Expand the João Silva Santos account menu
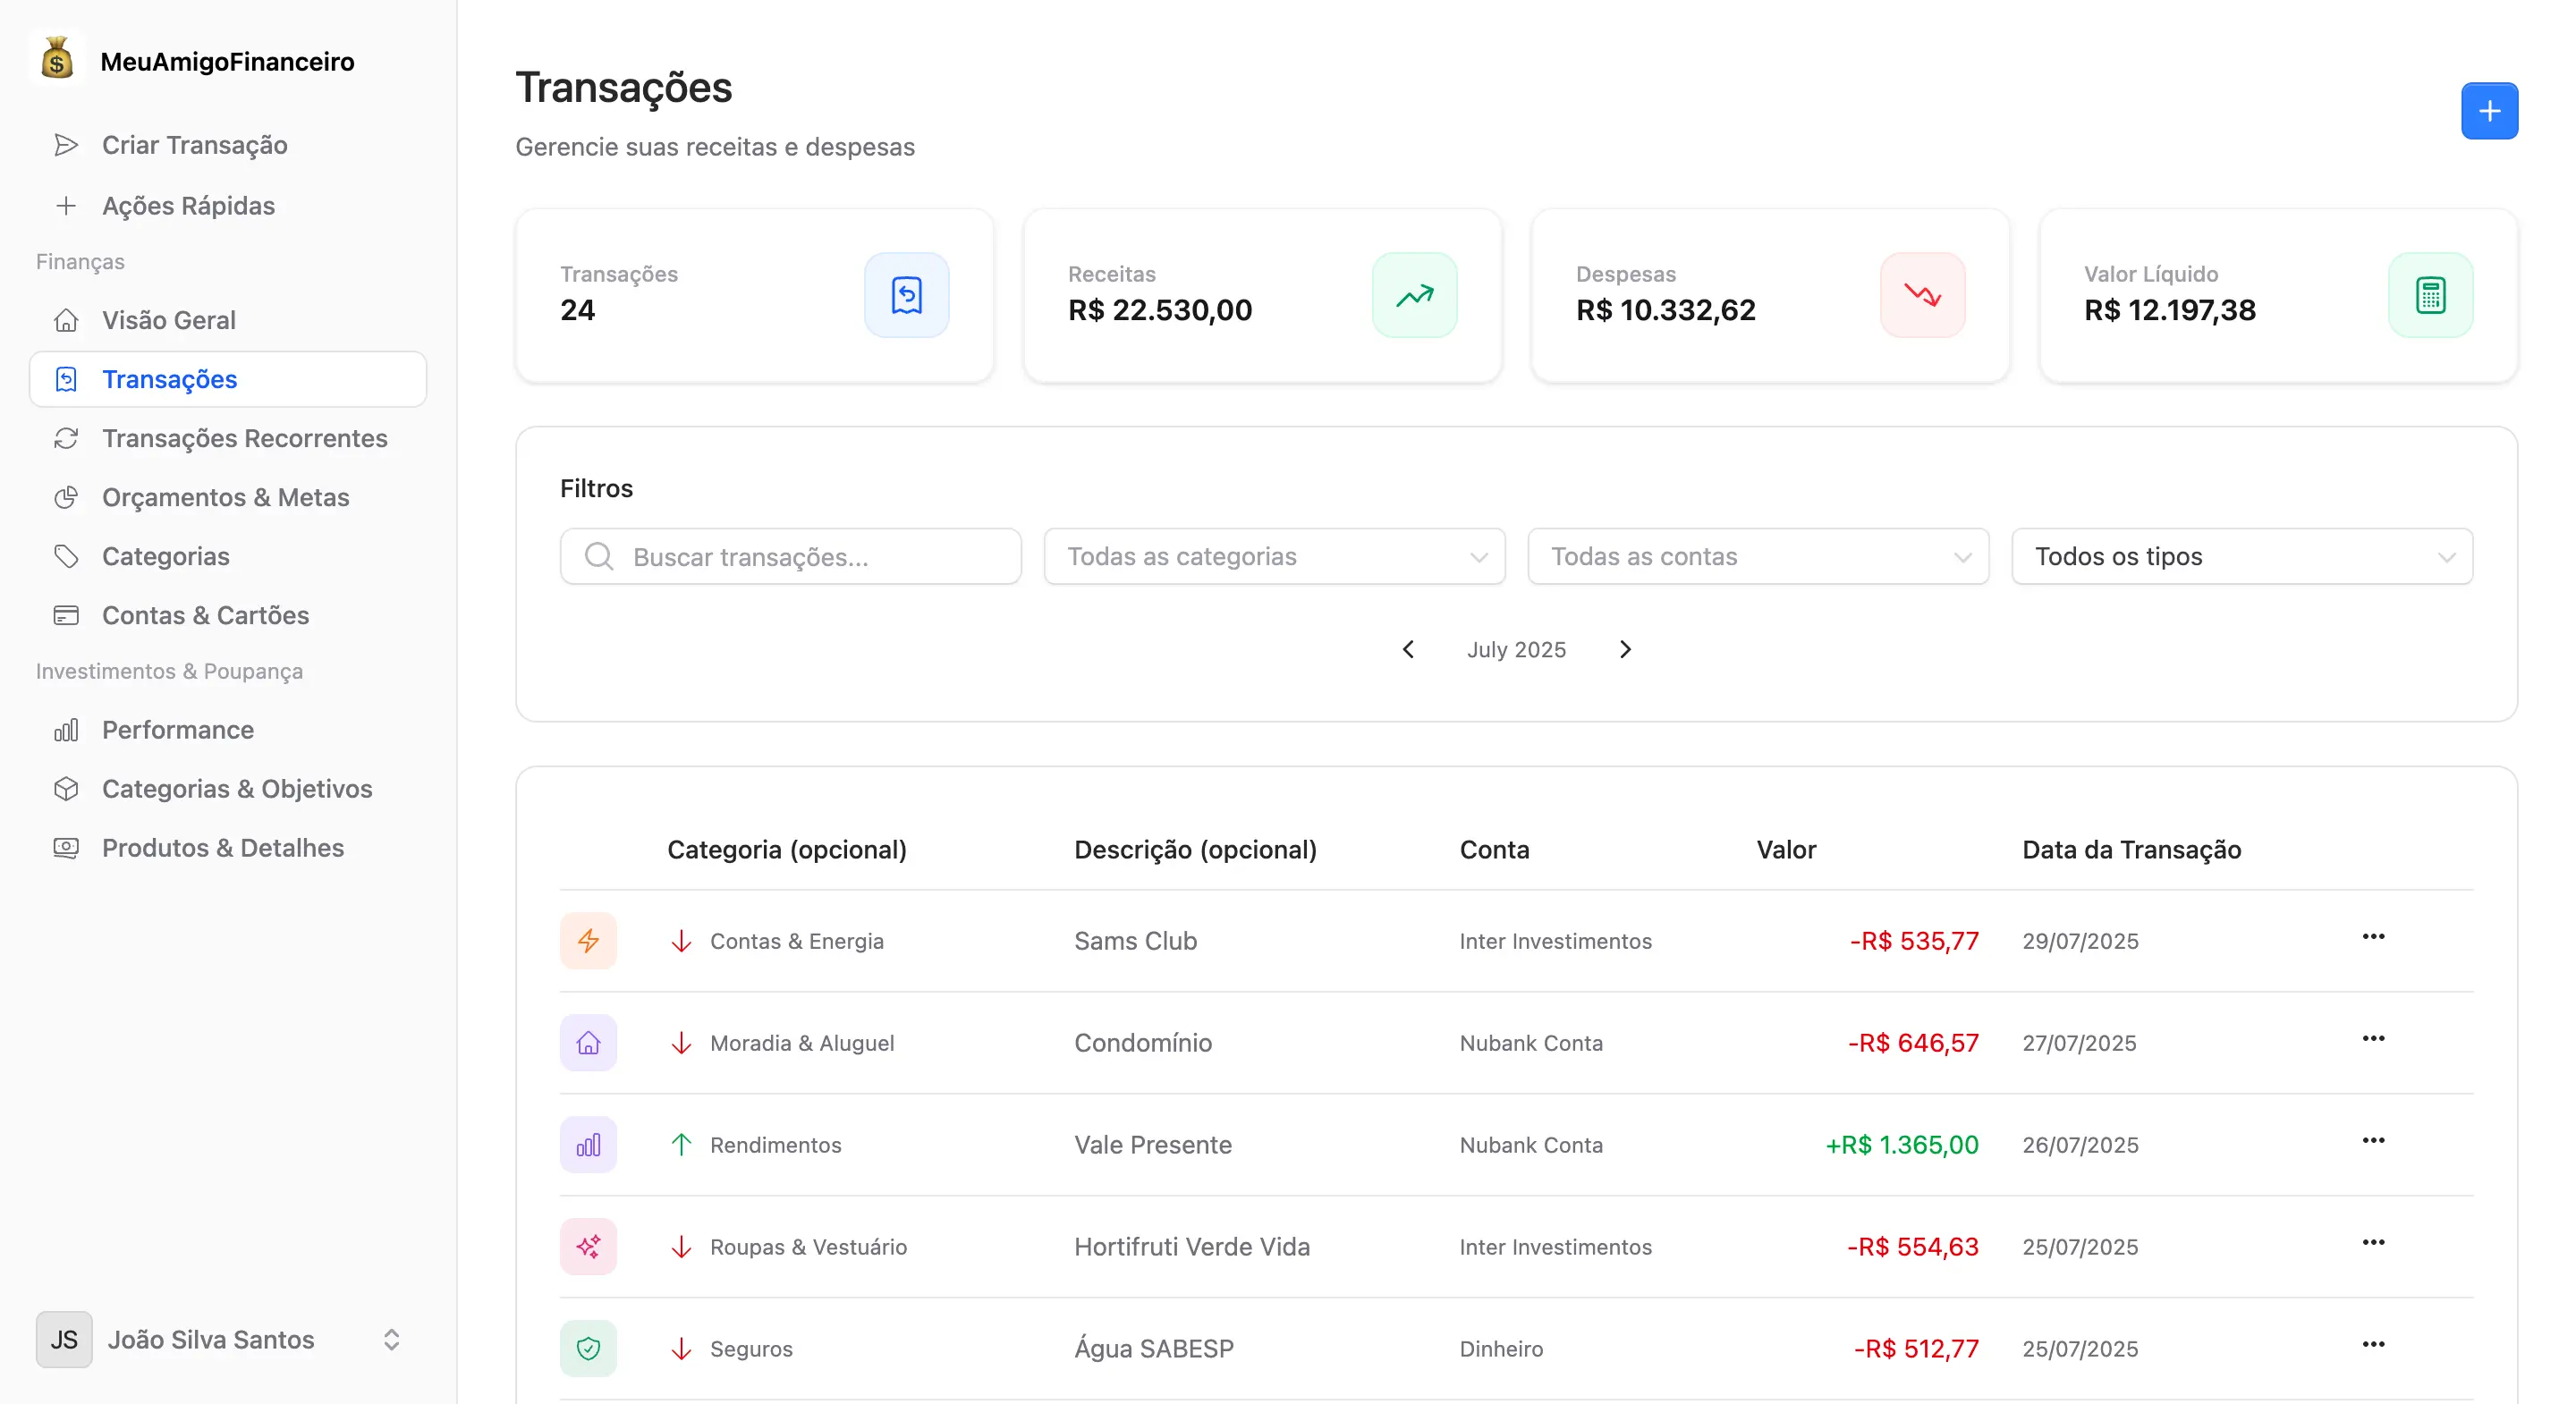The height and width of the screenshot is (1404, 2576). click(x=391, y=1340)
